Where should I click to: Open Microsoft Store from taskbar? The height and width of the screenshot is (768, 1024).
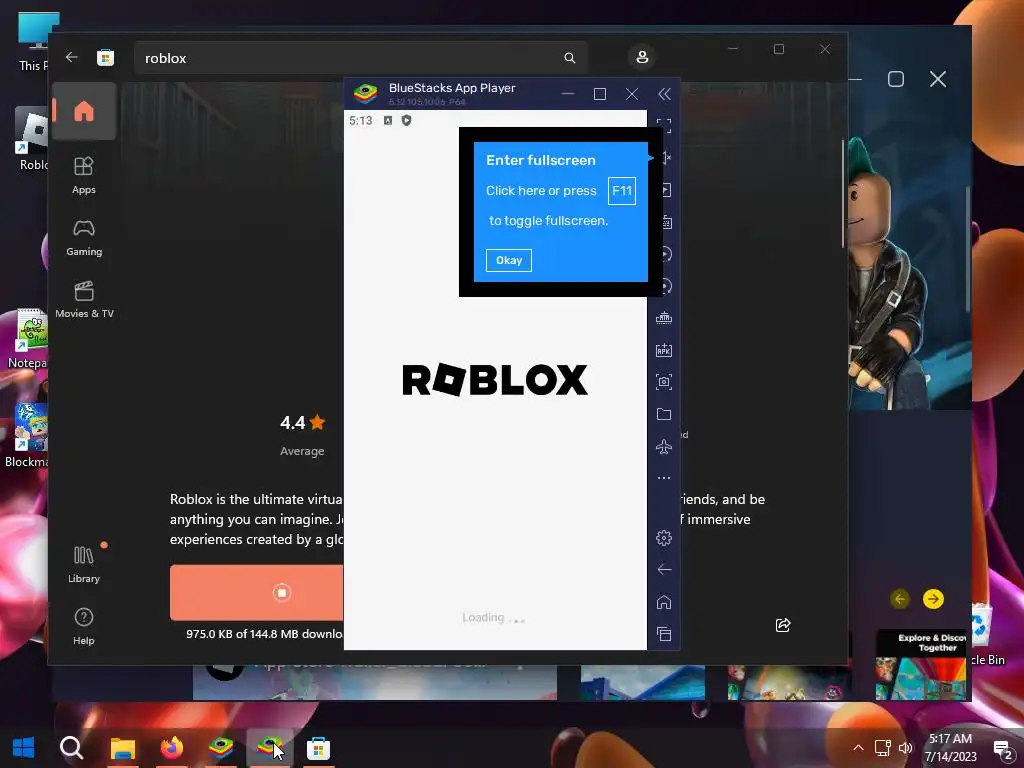tap(318, 748)
